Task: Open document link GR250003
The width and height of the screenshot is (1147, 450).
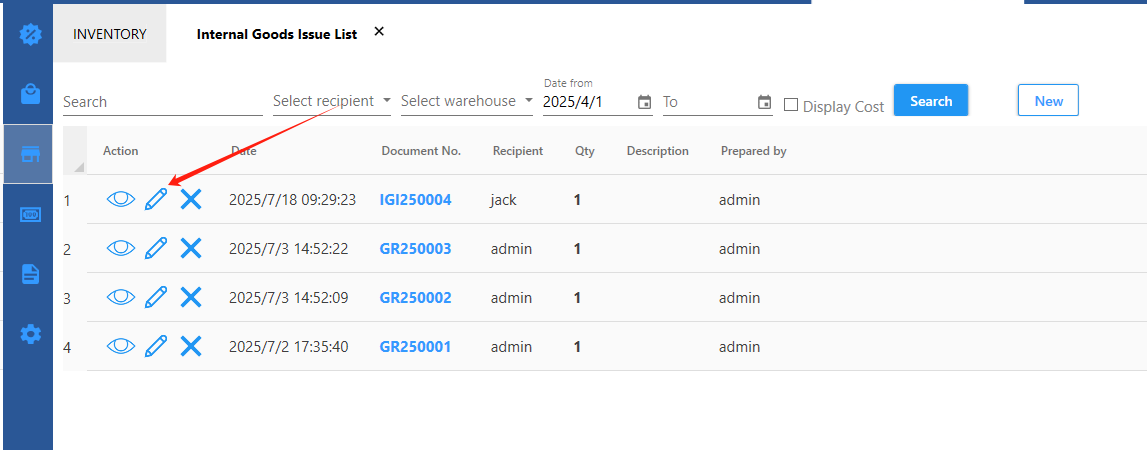Action: [415, 249]
